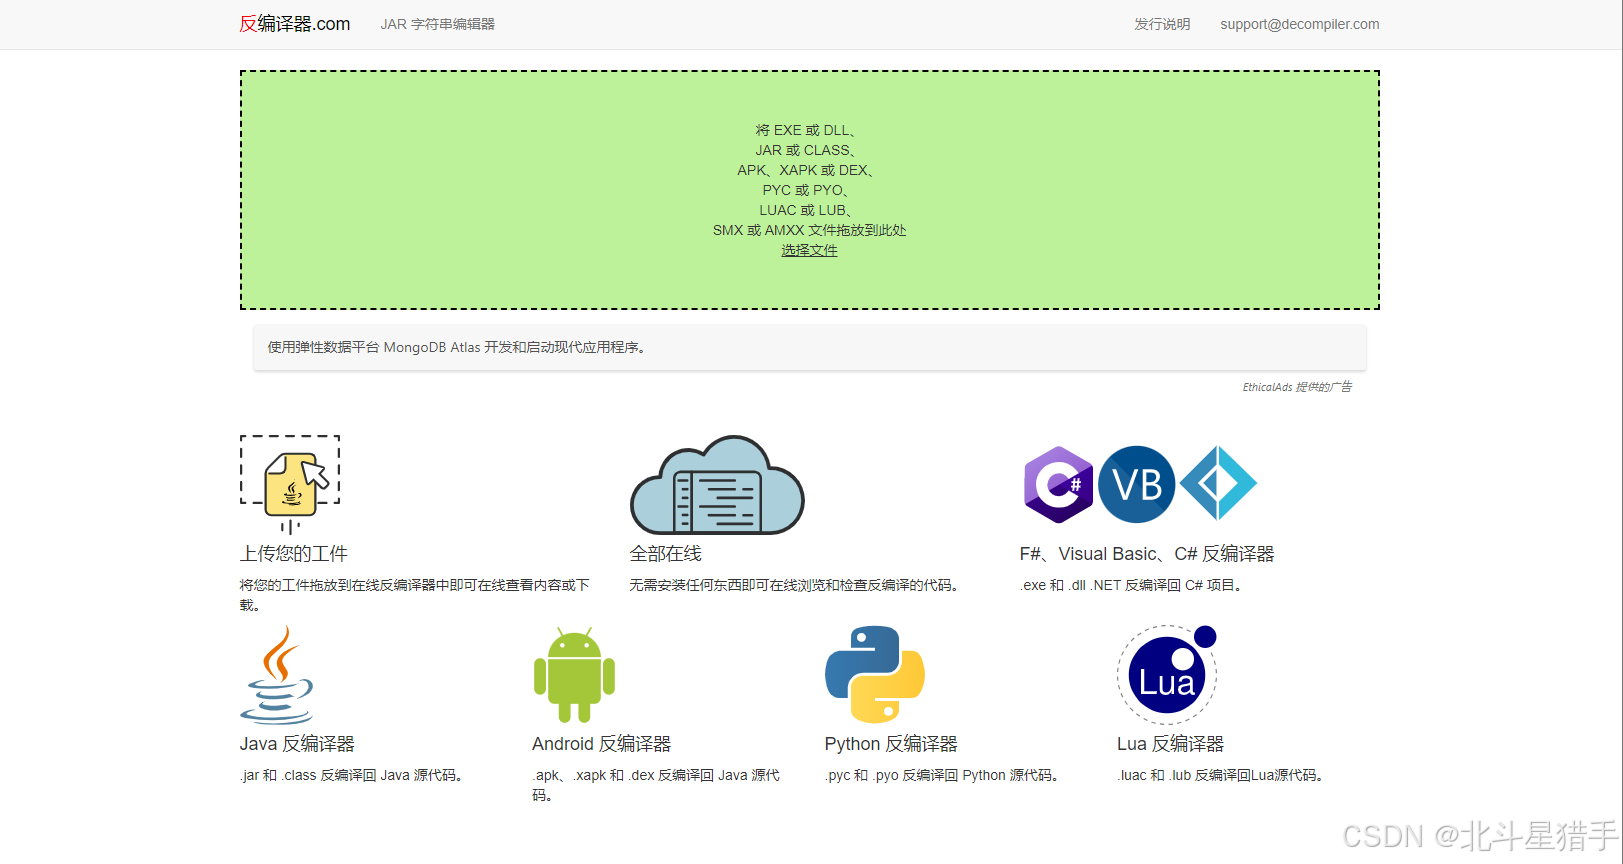Click the cloud document online icon
This screenshot has width=1623, height=864.
pos(717,485)
